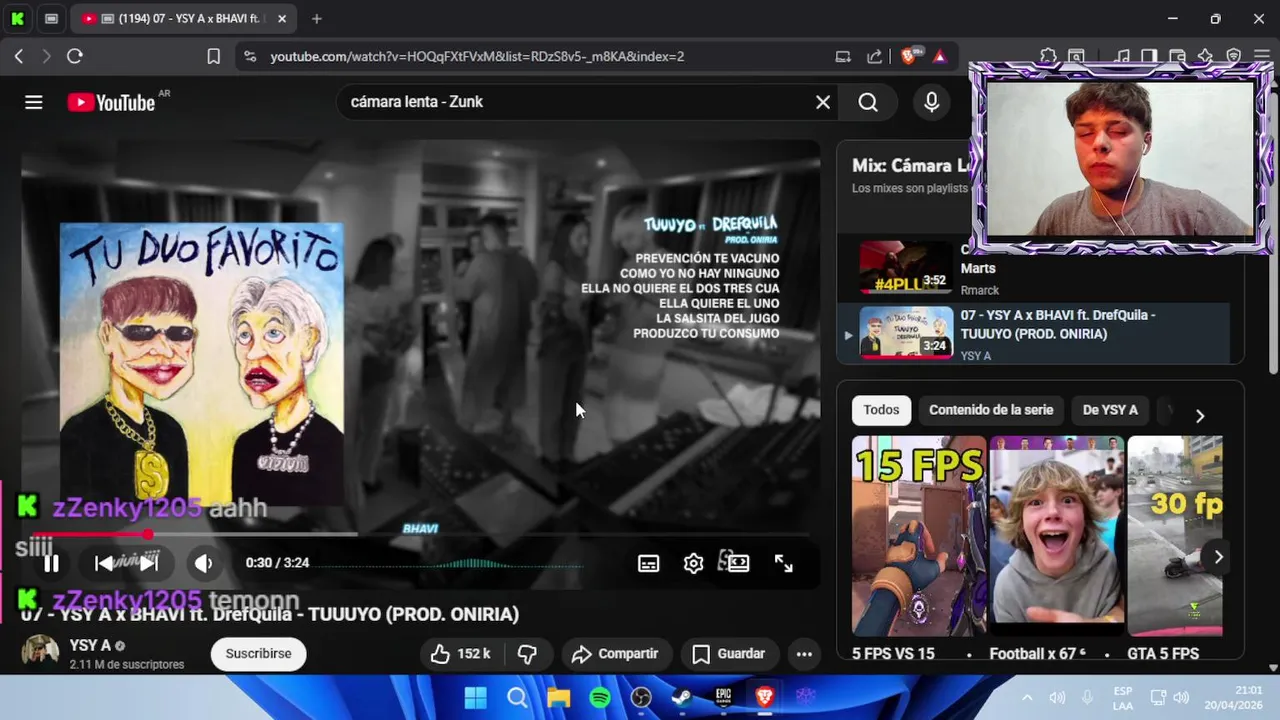The height and width of the screenshot is (720, 1280).
Task: Submit search with magnifier button
Action: 868,102
